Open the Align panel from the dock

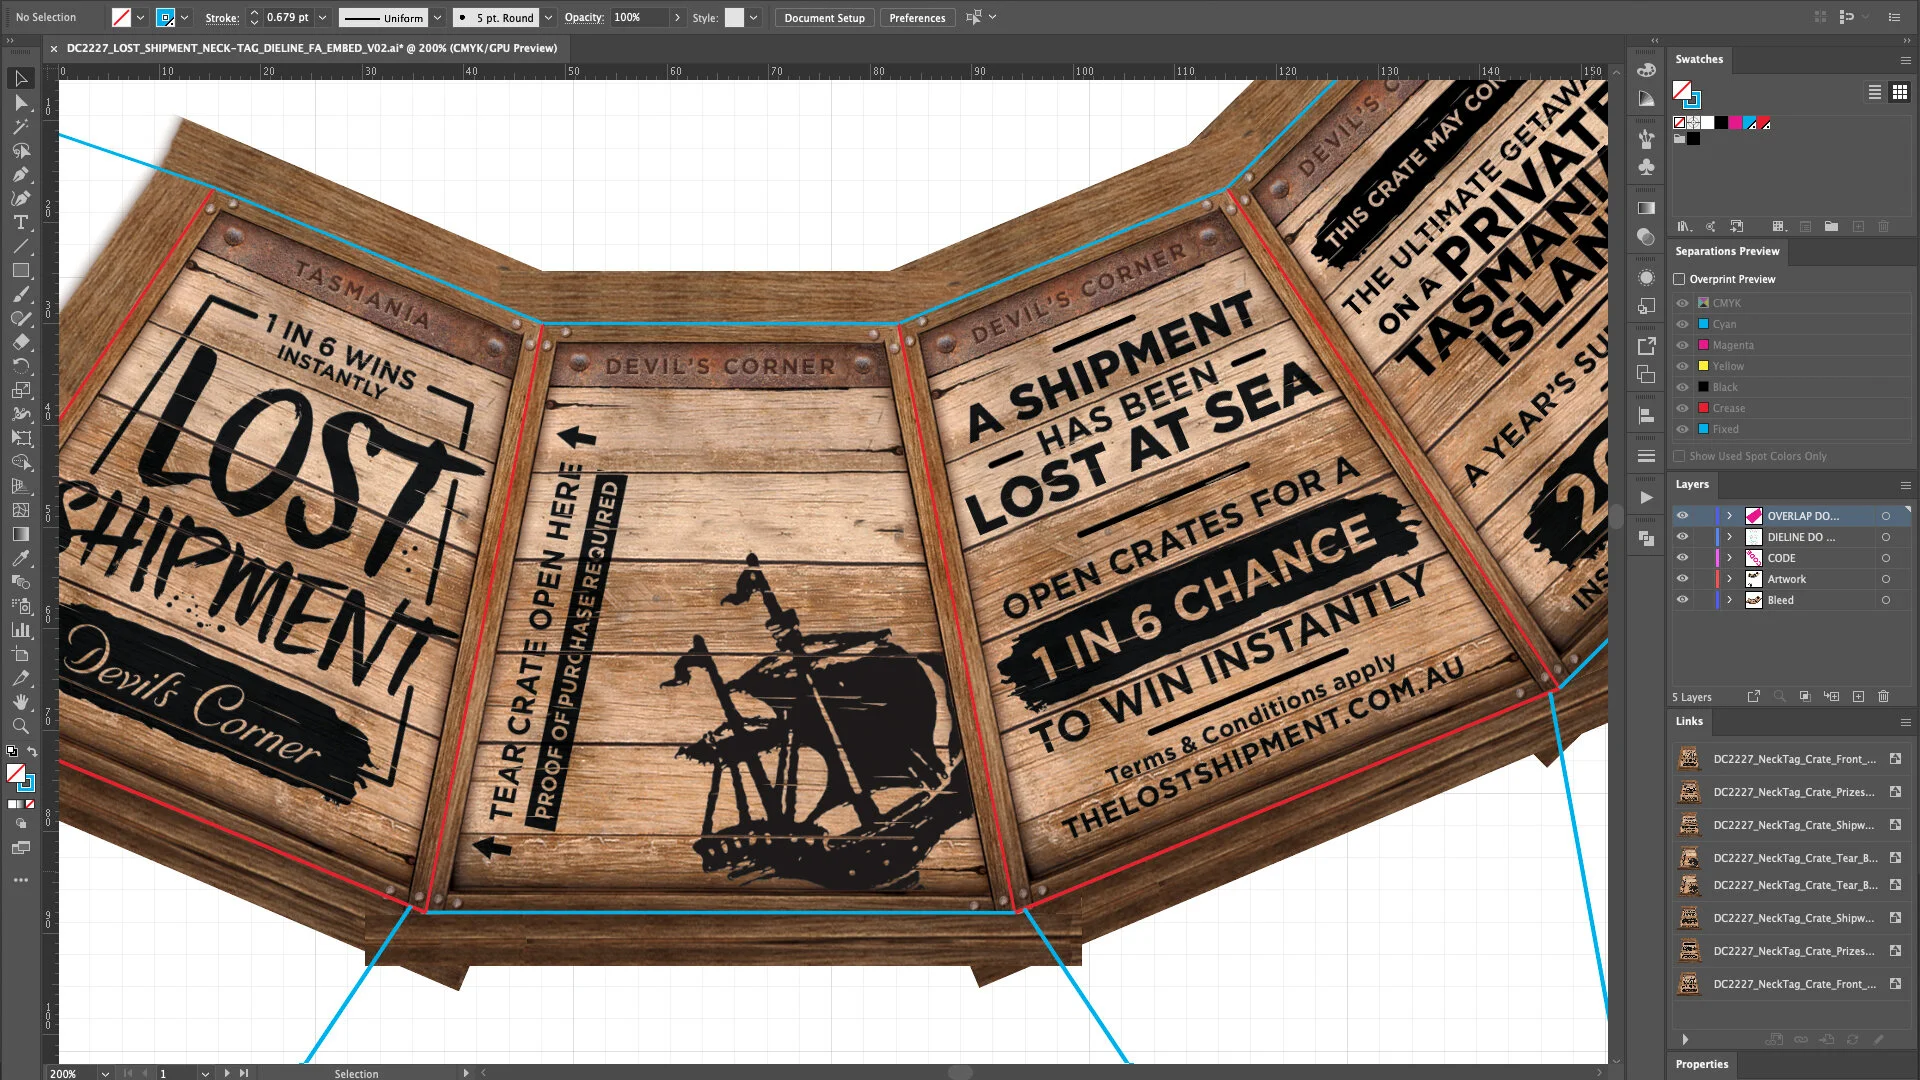pos(1646,415)
